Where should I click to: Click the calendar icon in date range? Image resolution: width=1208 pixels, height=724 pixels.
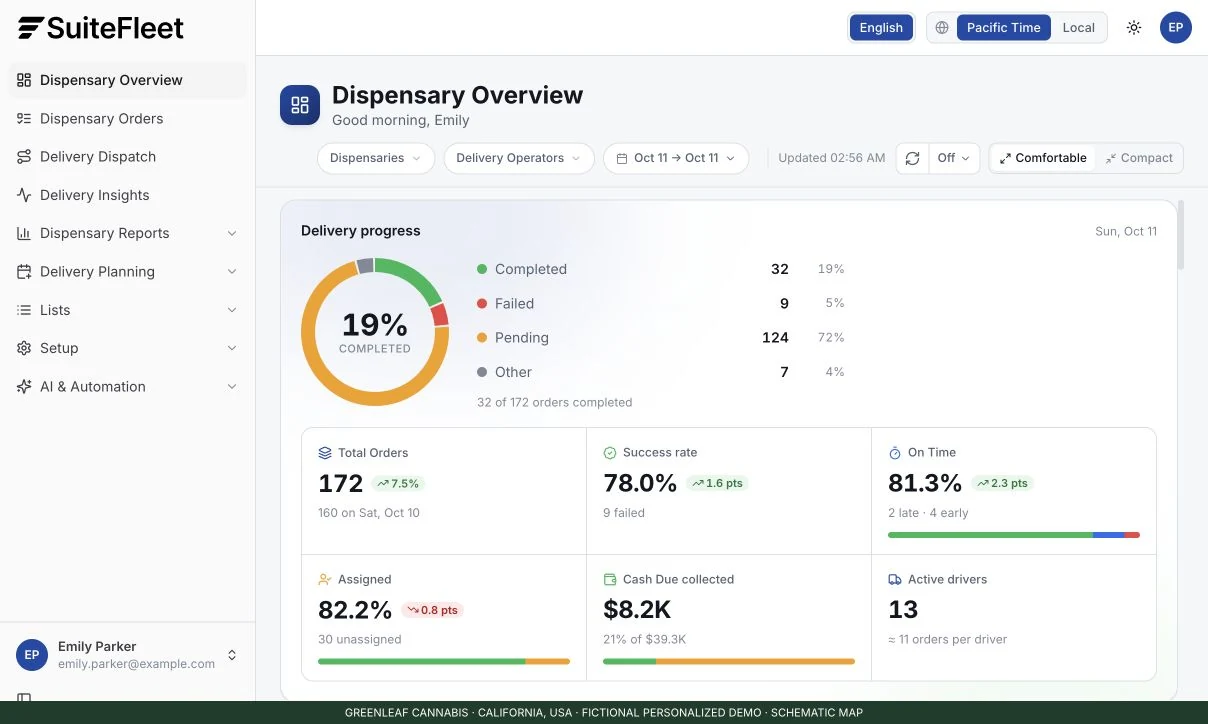622,158
